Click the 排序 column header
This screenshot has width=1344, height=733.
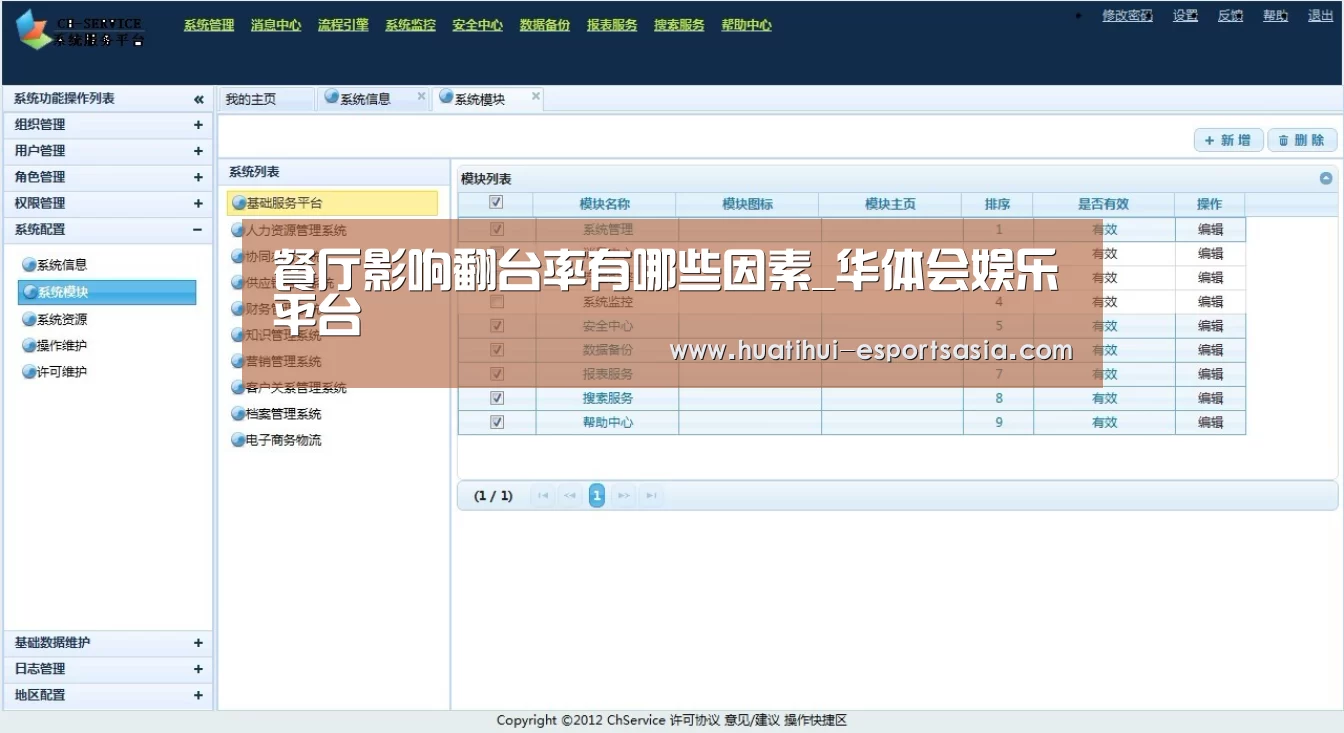coord(997,204)
